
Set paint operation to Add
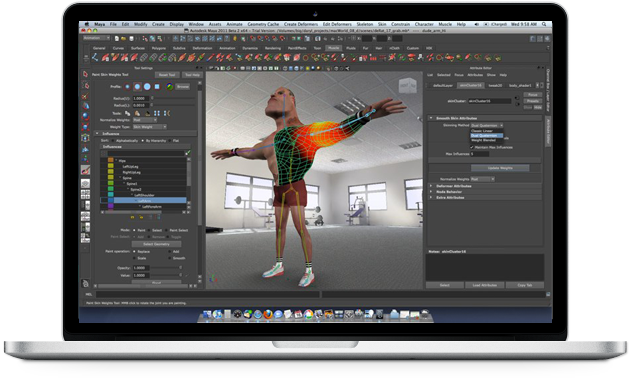click(x=170, y=251)
